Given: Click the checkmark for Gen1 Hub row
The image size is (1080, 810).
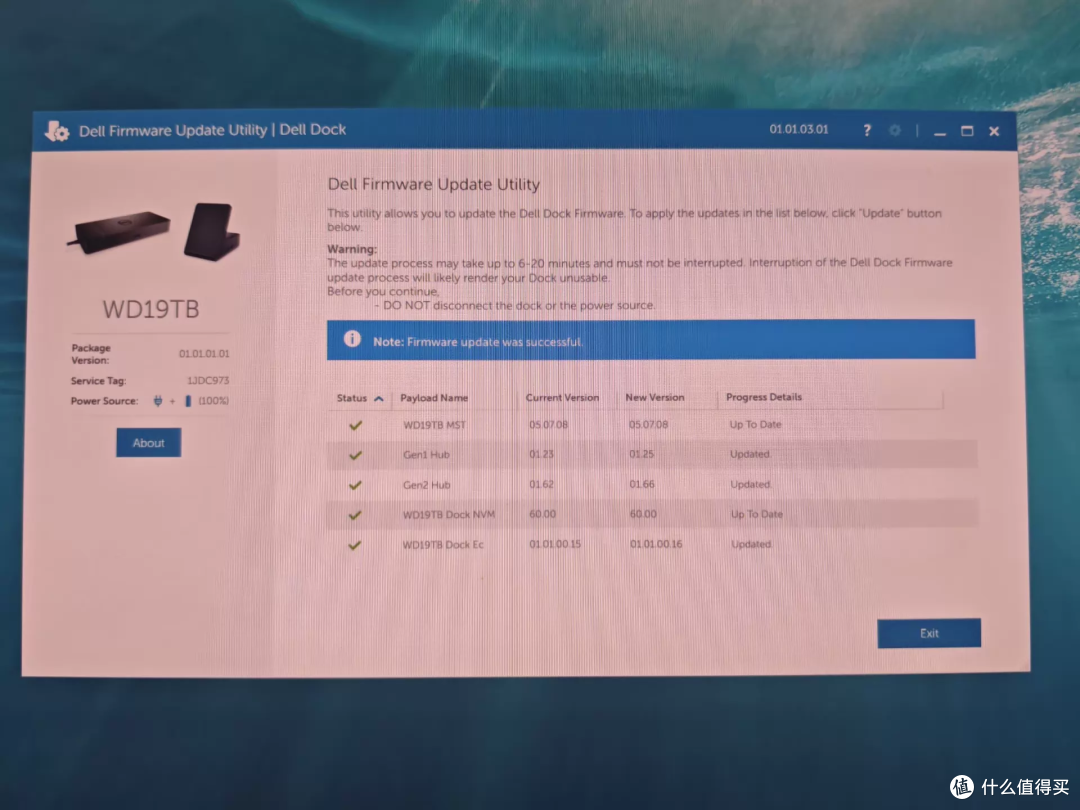Looking at the screenshot, I should pos(355,455).
